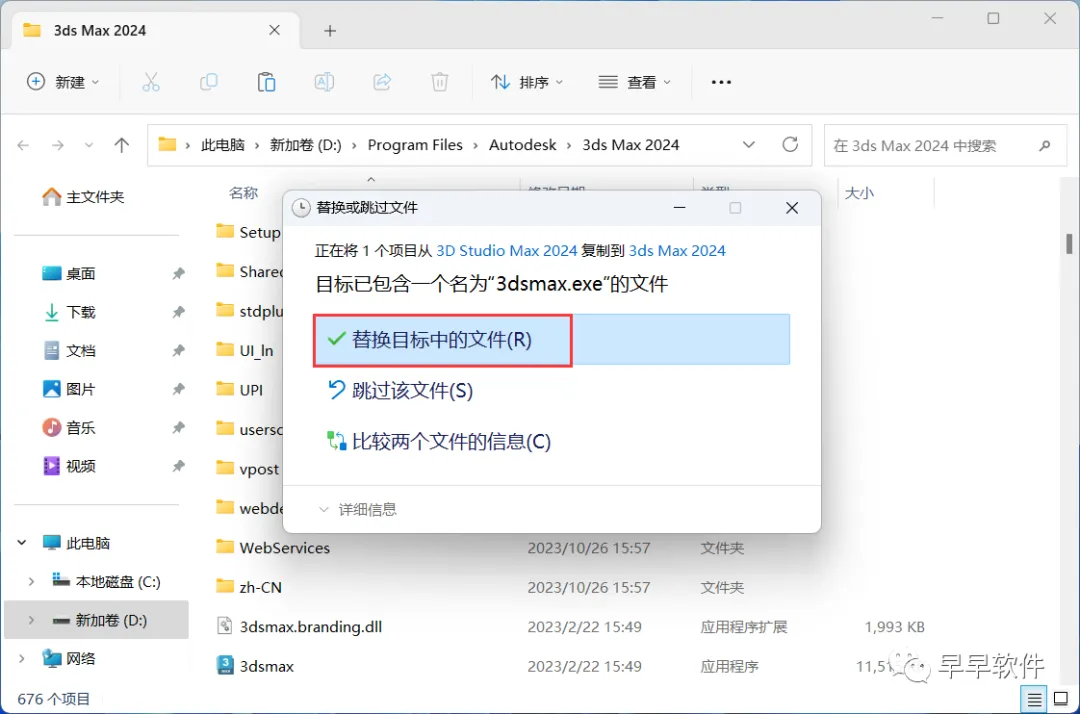Unpin Videos (视频) using its pin icon
Image resolution: width=1080 pixels, height=714 pixels.
pos(178,466)
